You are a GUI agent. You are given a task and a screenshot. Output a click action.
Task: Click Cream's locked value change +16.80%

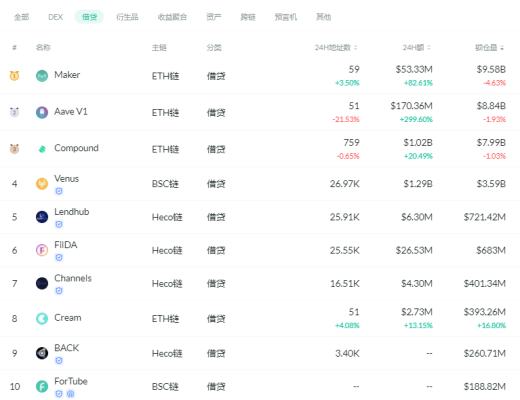pos(492,325)
